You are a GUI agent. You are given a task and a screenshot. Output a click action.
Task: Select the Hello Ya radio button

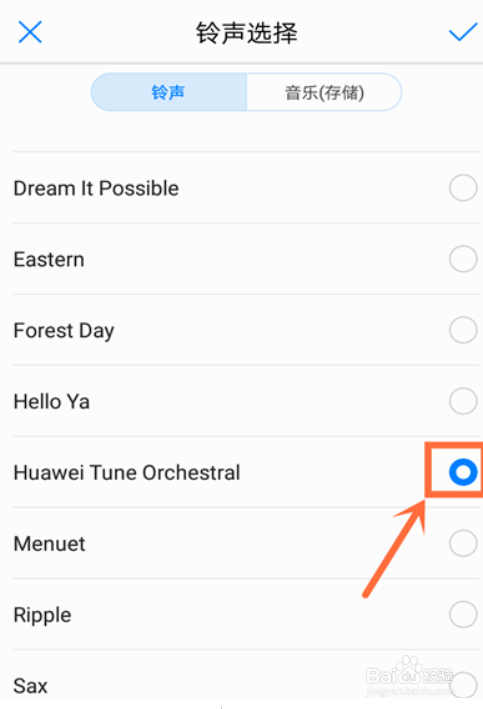(x=463, y=401)
